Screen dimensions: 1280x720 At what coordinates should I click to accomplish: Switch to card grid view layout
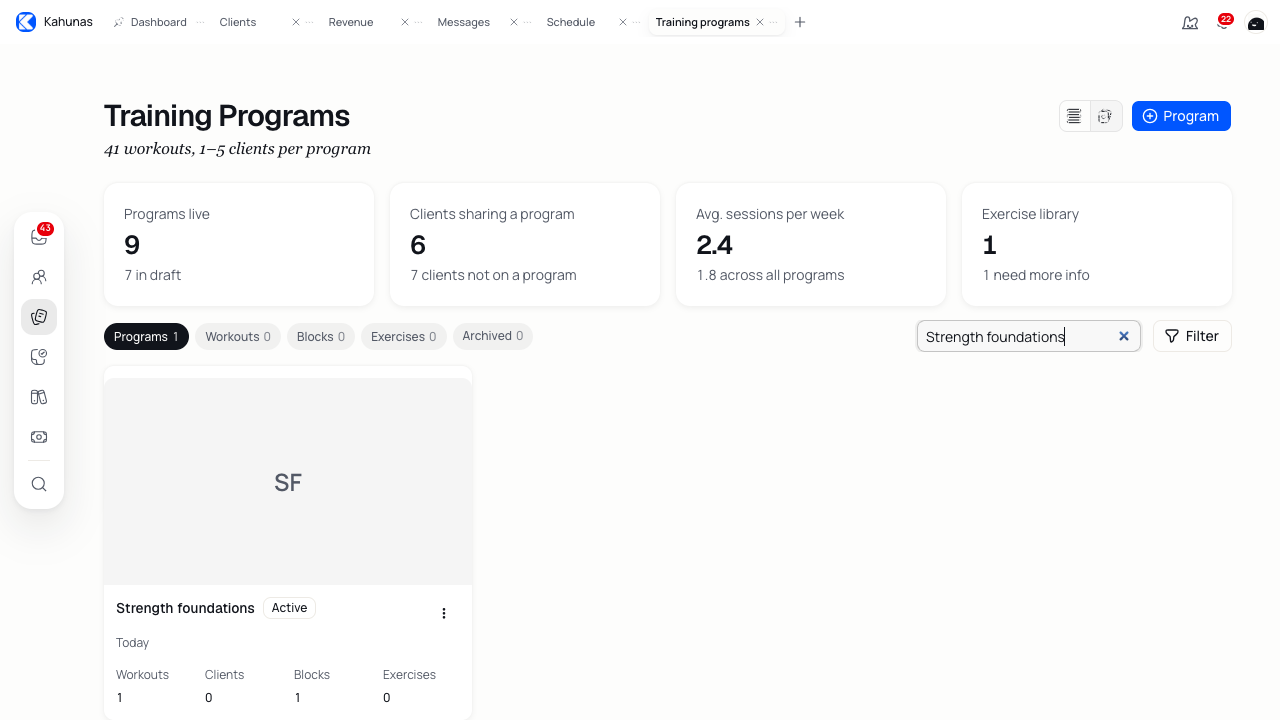point(1105,116)
